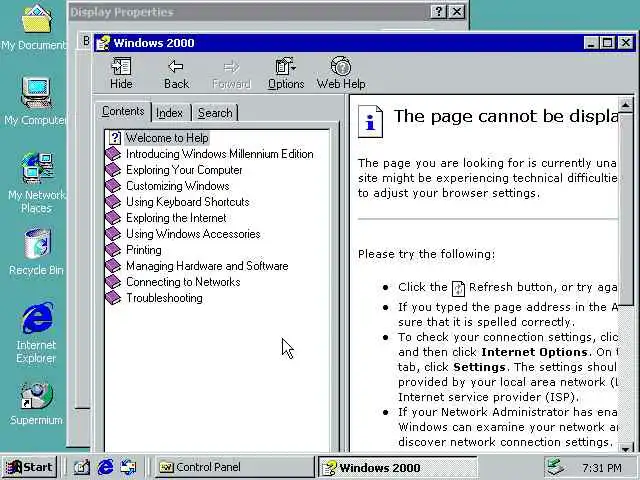Open the Connecting to Networks book icon
The width and height of the screenshot is (640, 480).
(x=113, y=282)
